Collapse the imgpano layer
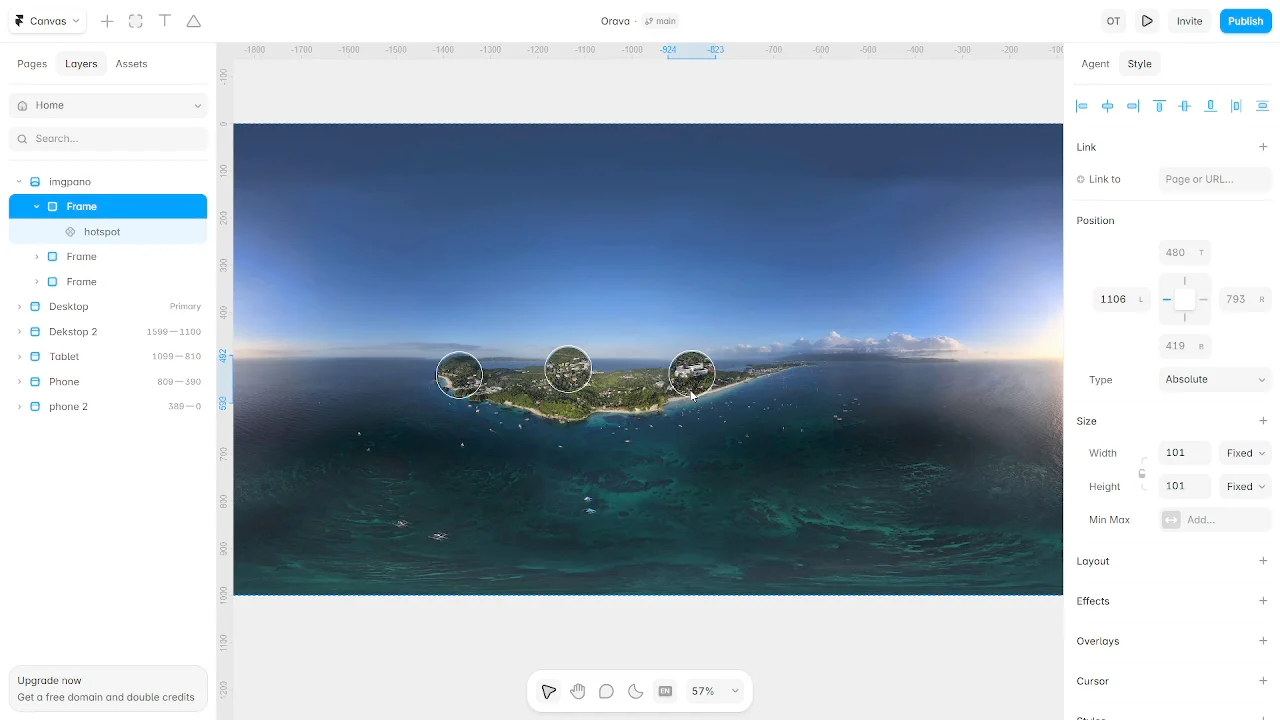 click(19, 182)
